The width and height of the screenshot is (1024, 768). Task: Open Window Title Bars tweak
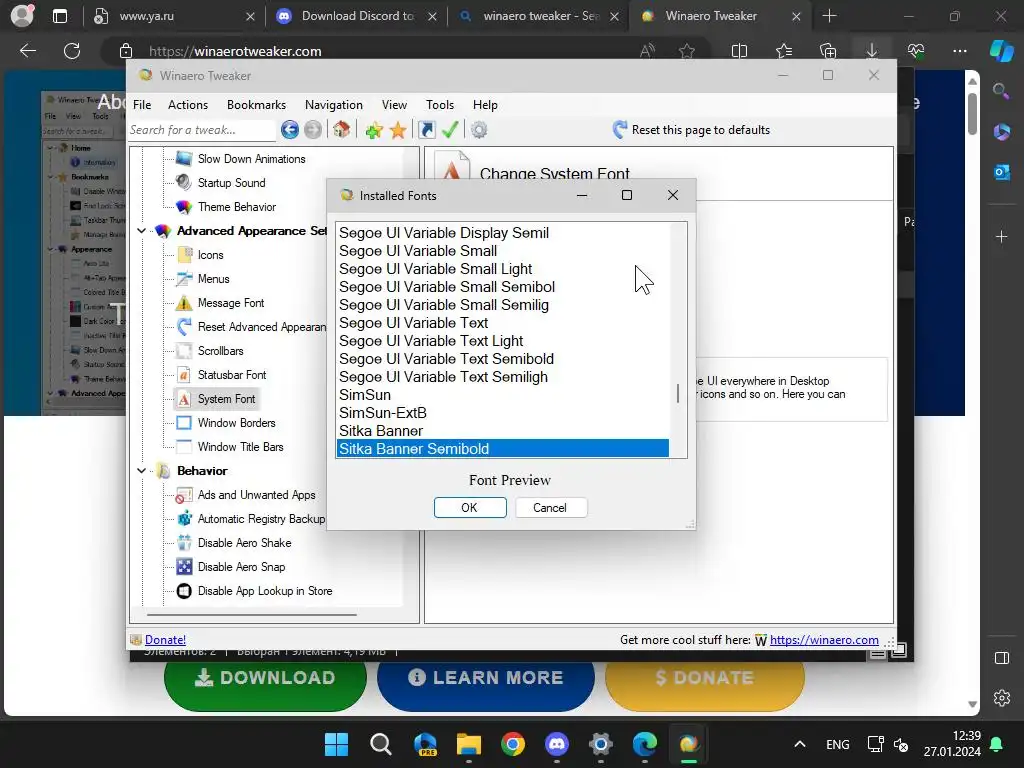(x=240, y=447)
